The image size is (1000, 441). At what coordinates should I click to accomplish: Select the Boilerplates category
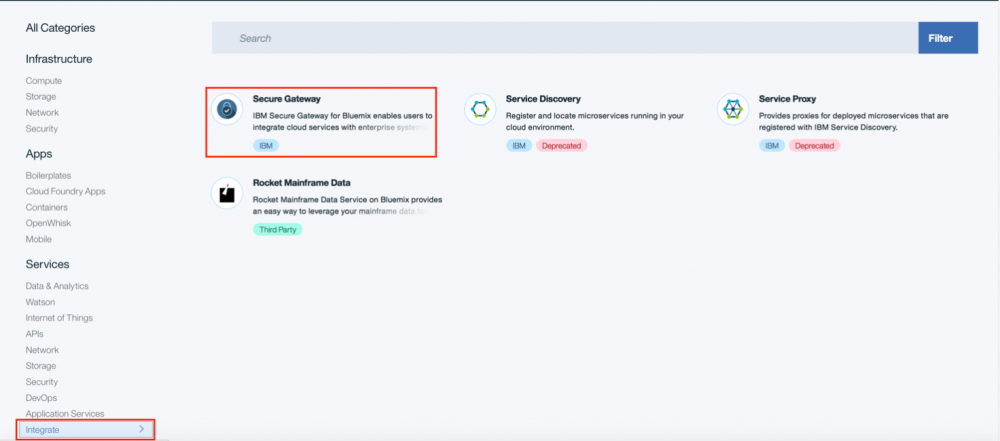pyautogui.click(x=48, y=176)
